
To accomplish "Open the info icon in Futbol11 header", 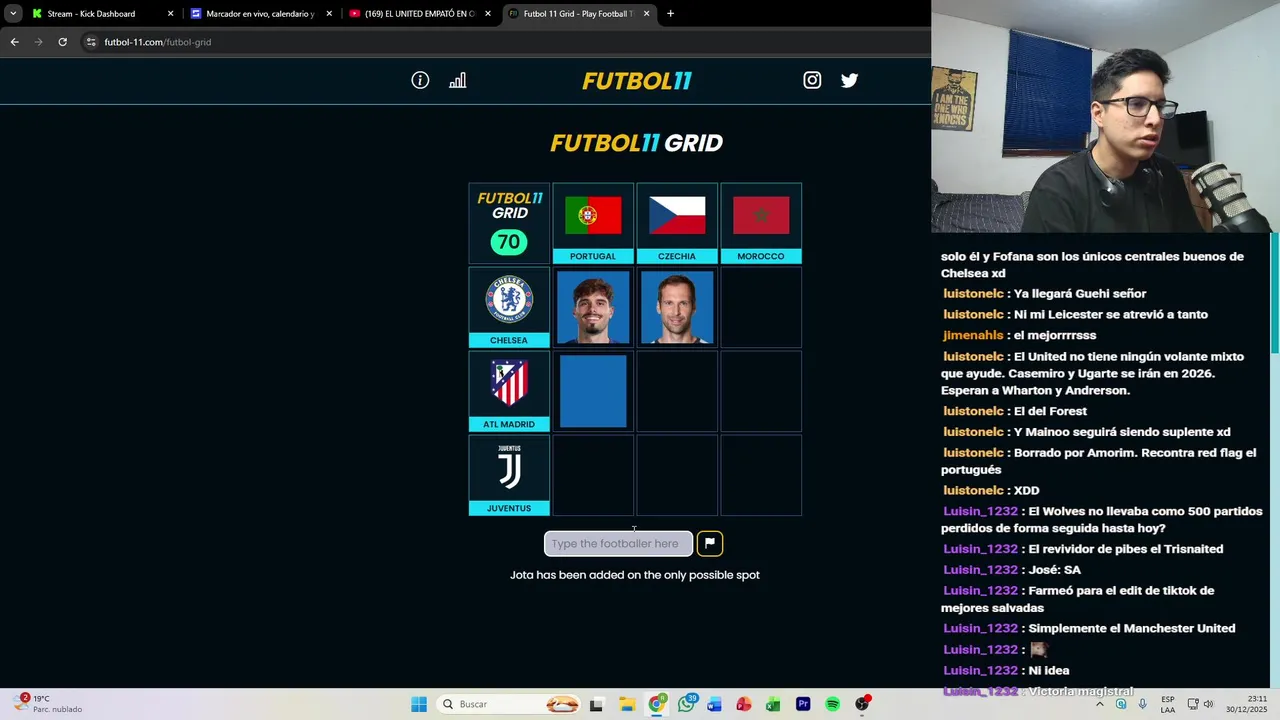I will tap(420, 80).
